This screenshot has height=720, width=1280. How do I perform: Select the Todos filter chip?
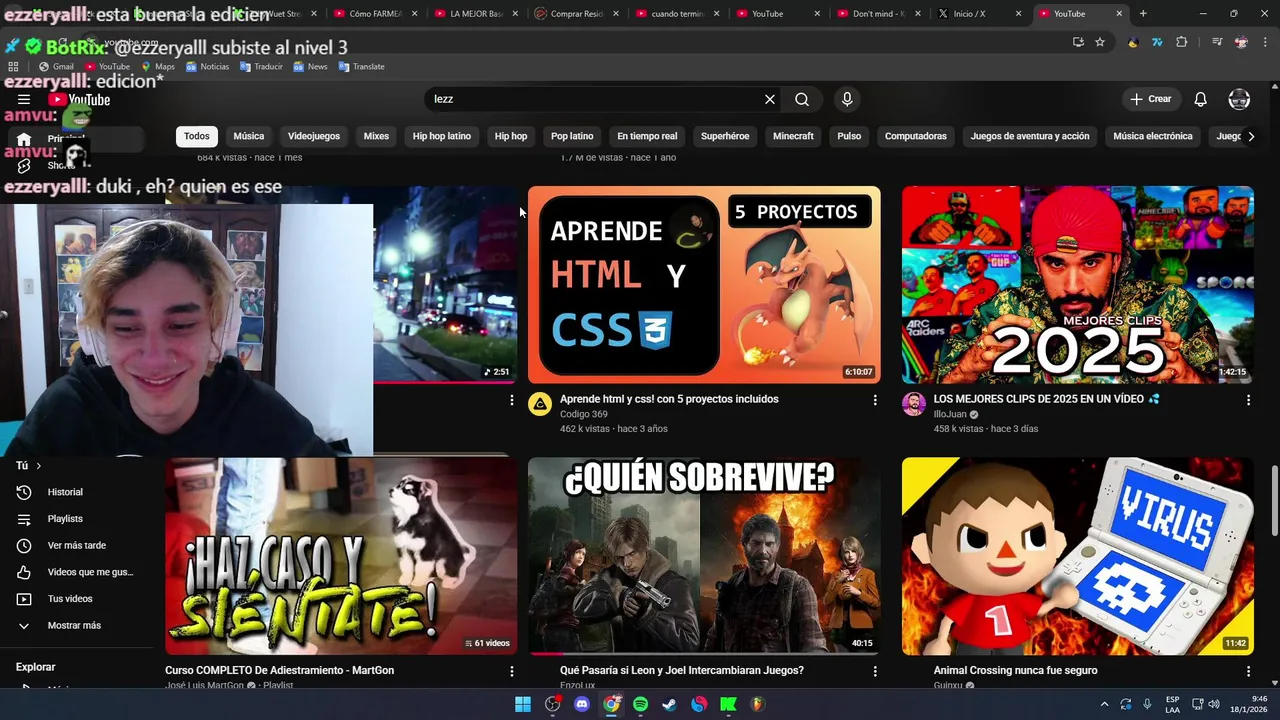[197, 136]
